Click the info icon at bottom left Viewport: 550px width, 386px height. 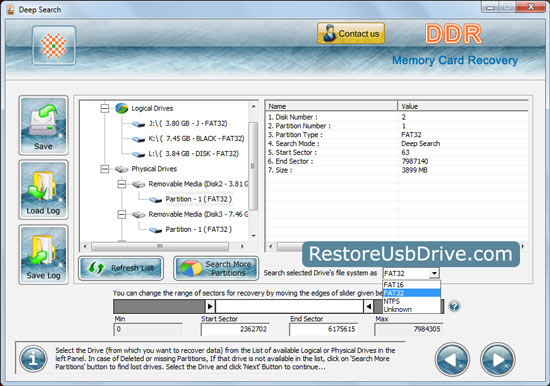pyautogui.click(x=33, y=359)
